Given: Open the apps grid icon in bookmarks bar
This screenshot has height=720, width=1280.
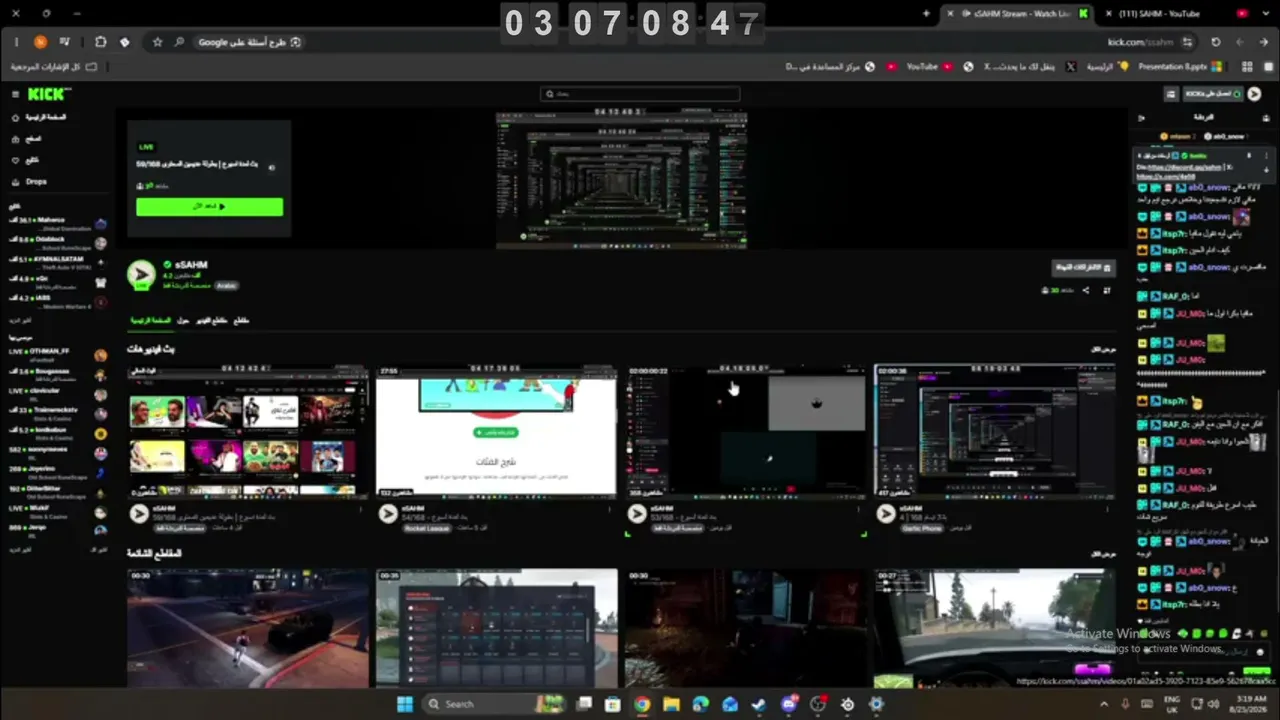Looking at the screenshot, I should pyautogui.click(x=1248, y=67).
